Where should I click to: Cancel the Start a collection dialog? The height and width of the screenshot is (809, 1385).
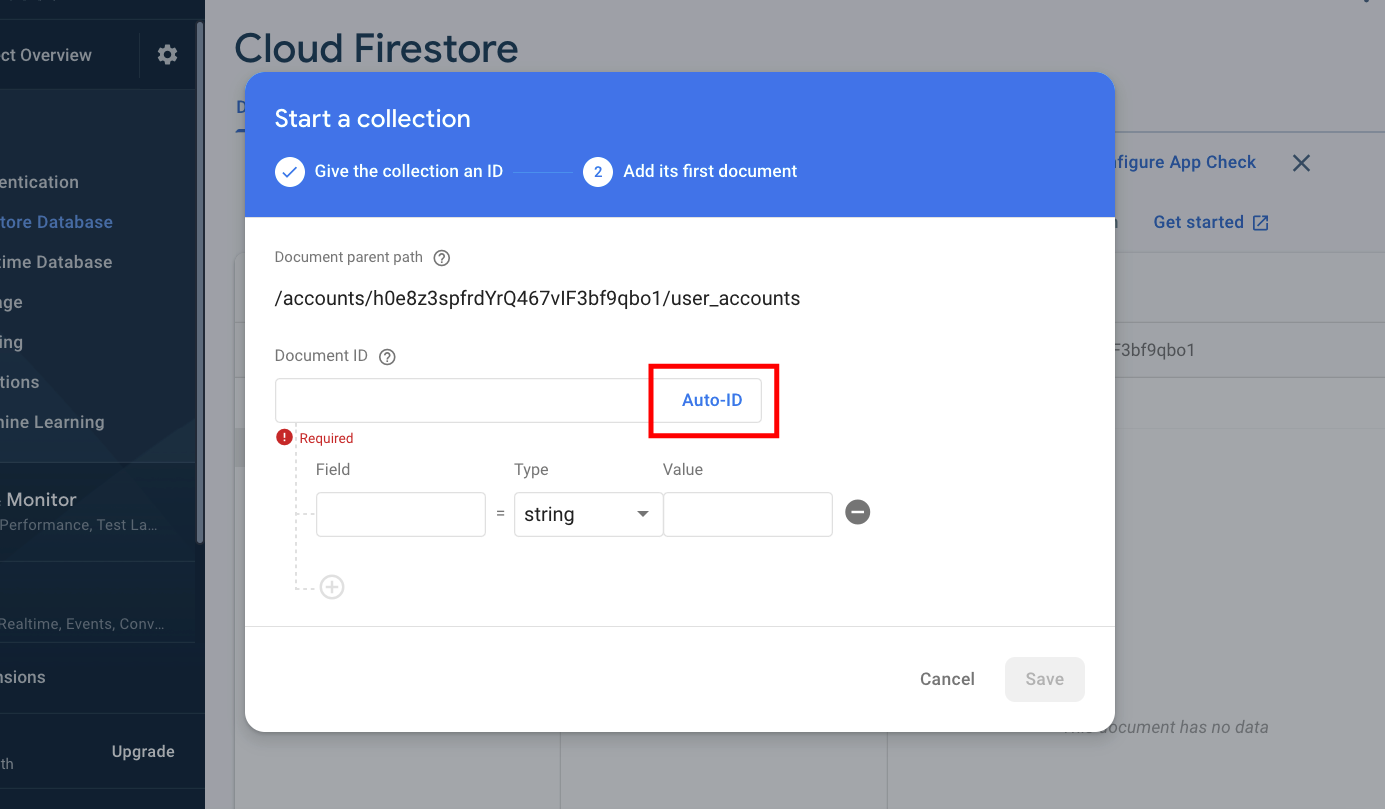pos(947,679)
